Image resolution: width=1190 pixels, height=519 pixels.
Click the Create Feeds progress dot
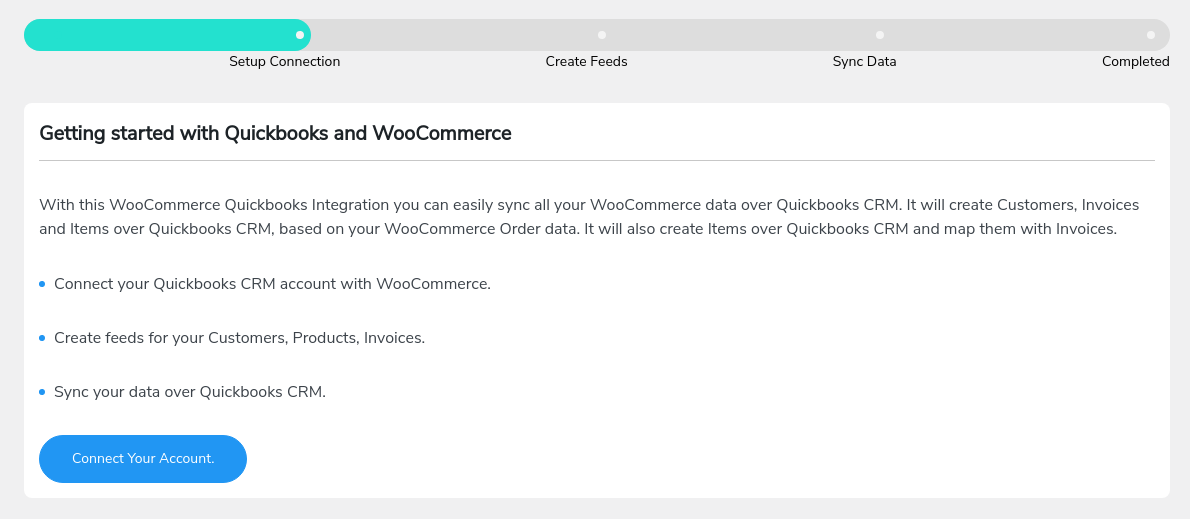point(602,35)
